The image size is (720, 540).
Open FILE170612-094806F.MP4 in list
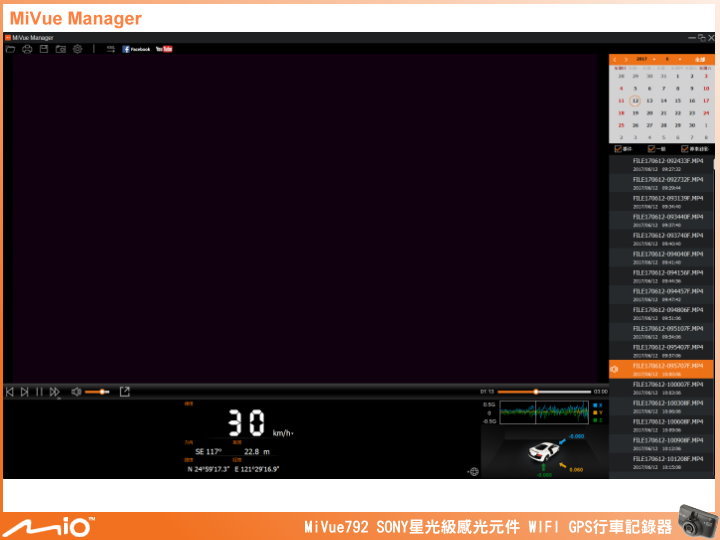point(661,314)
